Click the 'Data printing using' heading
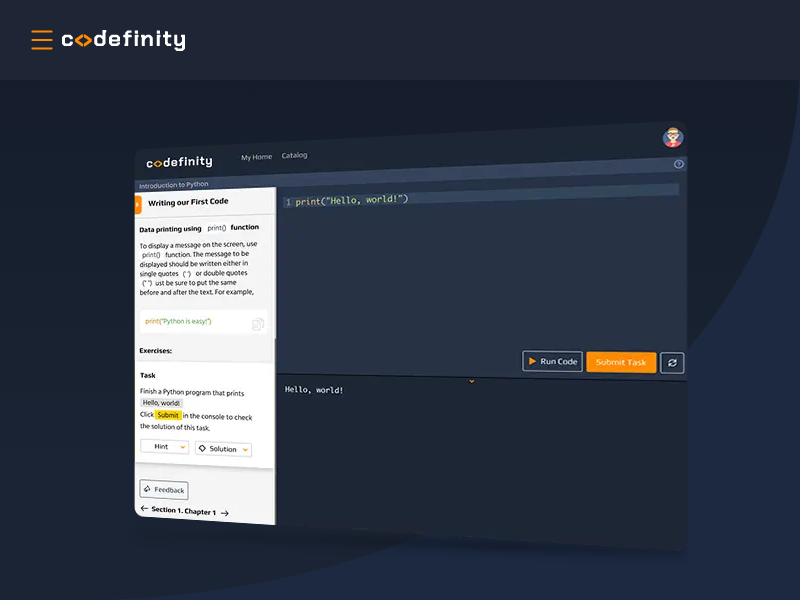 pos(170,229)
